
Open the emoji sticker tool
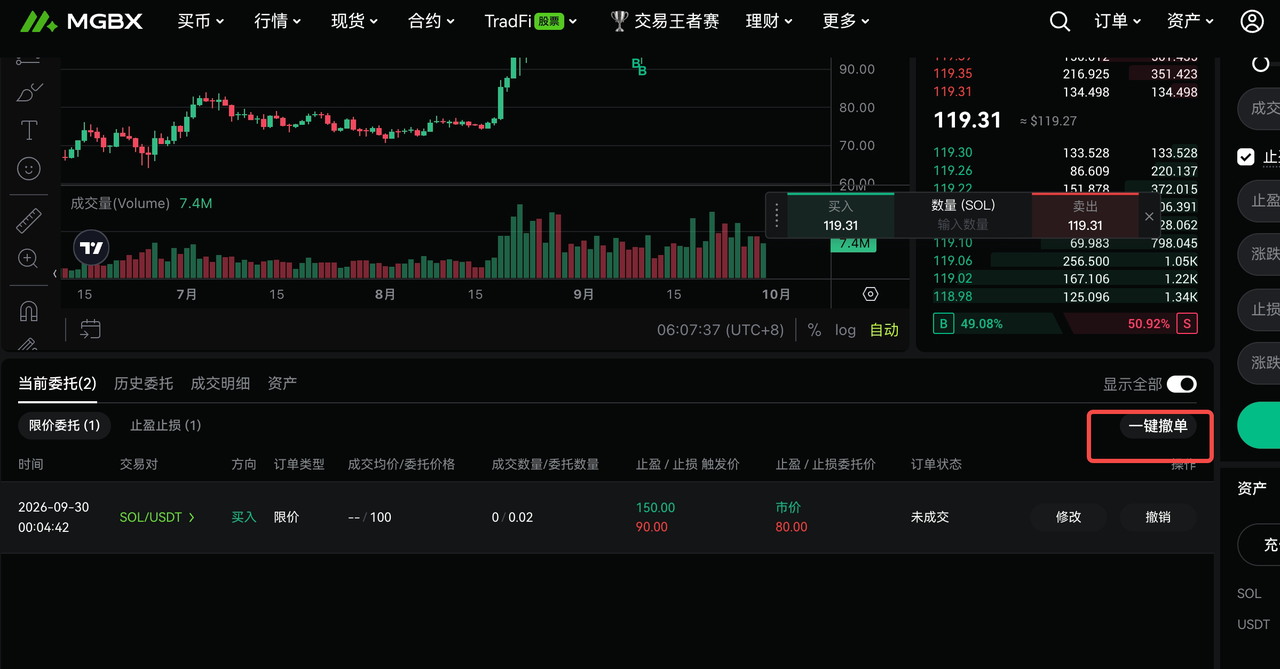(29, 168)
